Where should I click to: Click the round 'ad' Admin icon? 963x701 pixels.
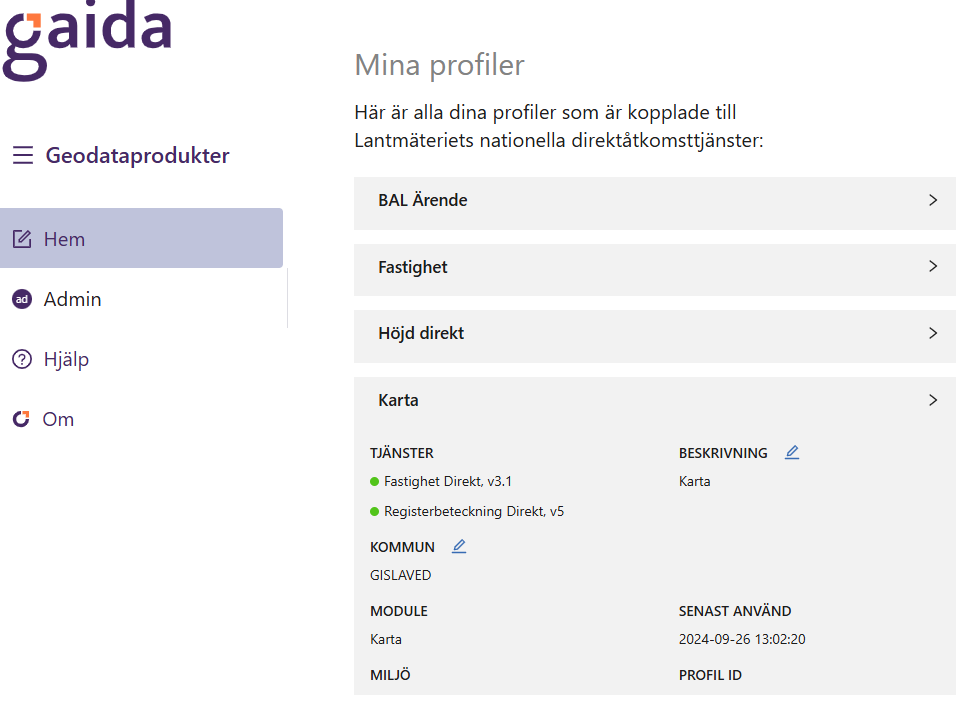coord(21,299)
